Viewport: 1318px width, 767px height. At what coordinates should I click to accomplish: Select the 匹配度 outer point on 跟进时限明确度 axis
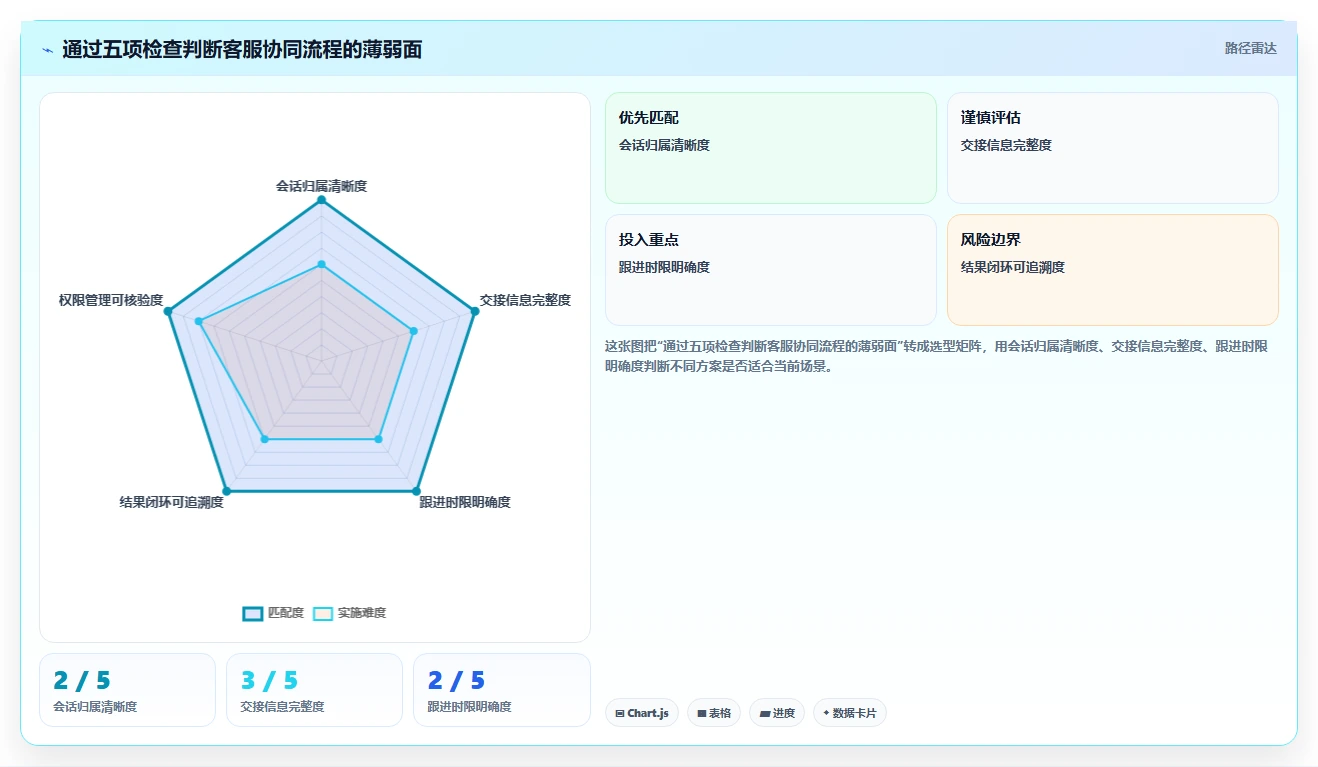click(416, 490)
